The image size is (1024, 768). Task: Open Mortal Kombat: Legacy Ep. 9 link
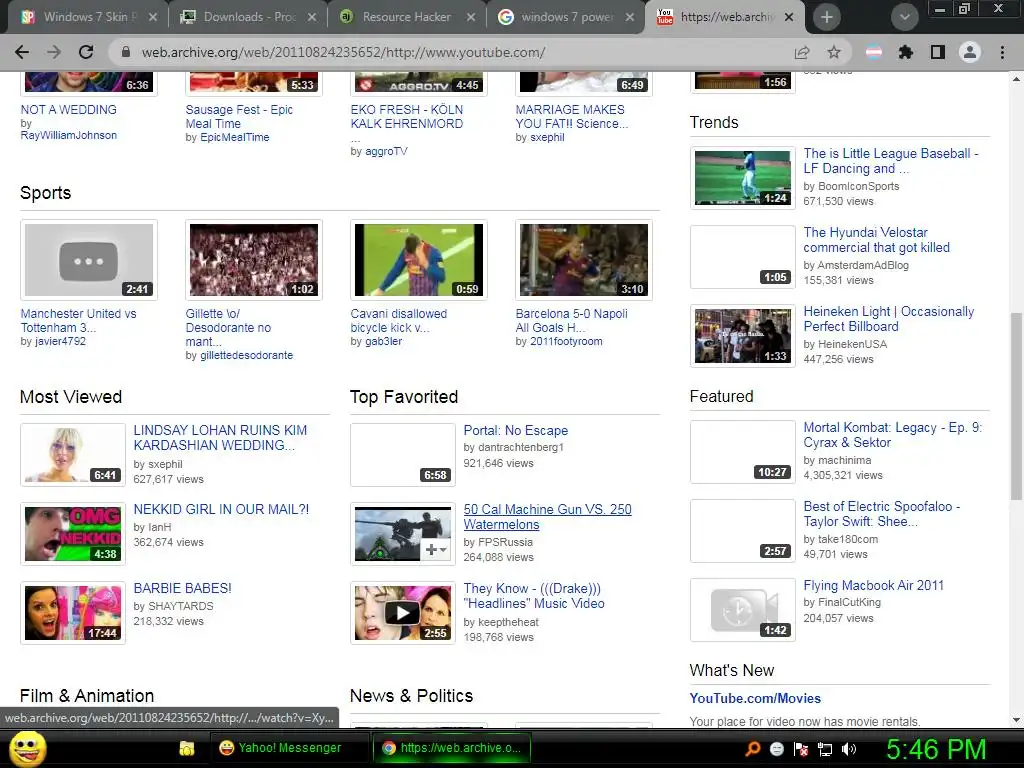(892, 435)
